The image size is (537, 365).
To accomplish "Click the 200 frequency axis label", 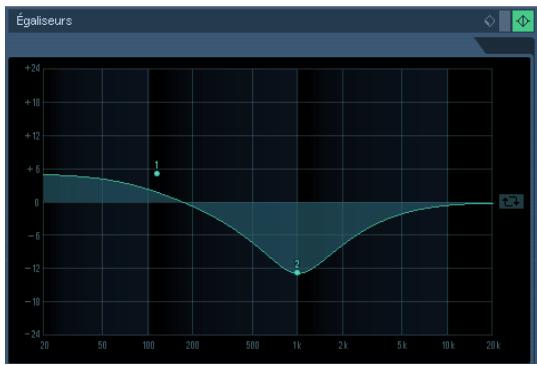I will [x=192, y=345].
